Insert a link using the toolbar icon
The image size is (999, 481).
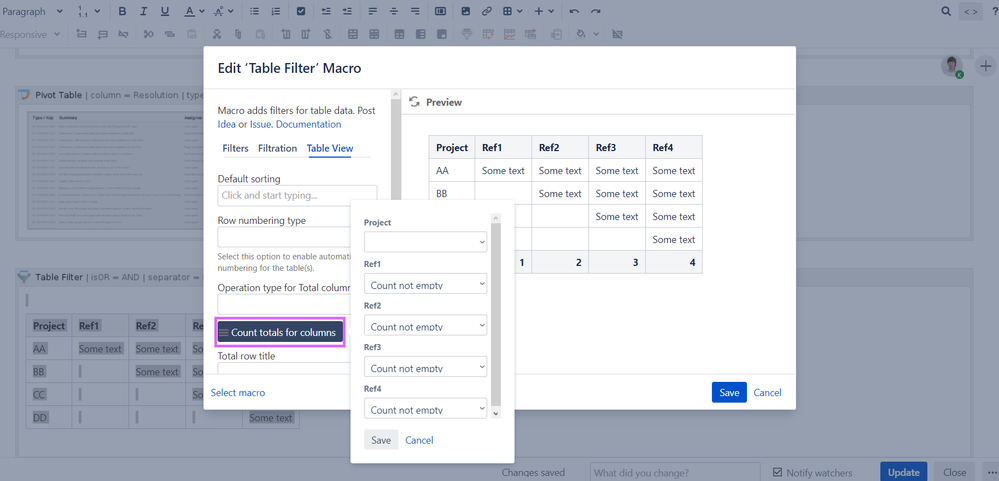pos(487,11)
